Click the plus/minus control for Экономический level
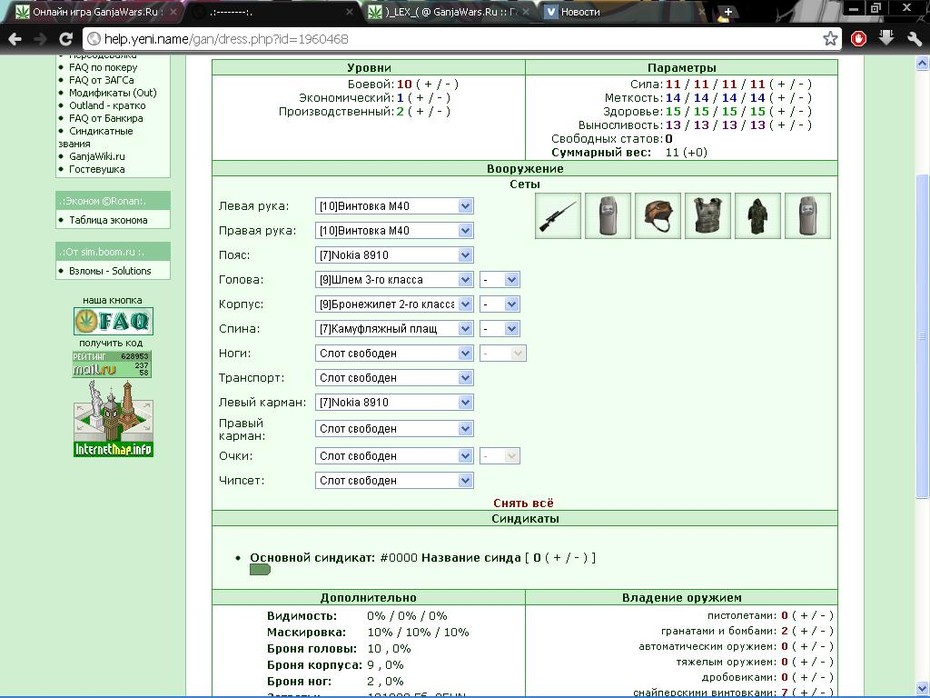 [x=429, y=98]
